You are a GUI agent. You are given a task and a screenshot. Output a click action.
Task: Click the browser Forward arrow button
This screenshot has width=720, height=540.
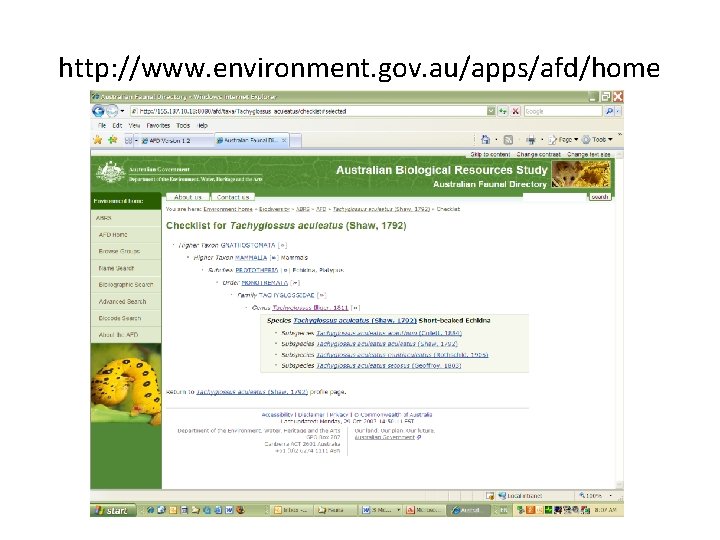pos(112,111)
